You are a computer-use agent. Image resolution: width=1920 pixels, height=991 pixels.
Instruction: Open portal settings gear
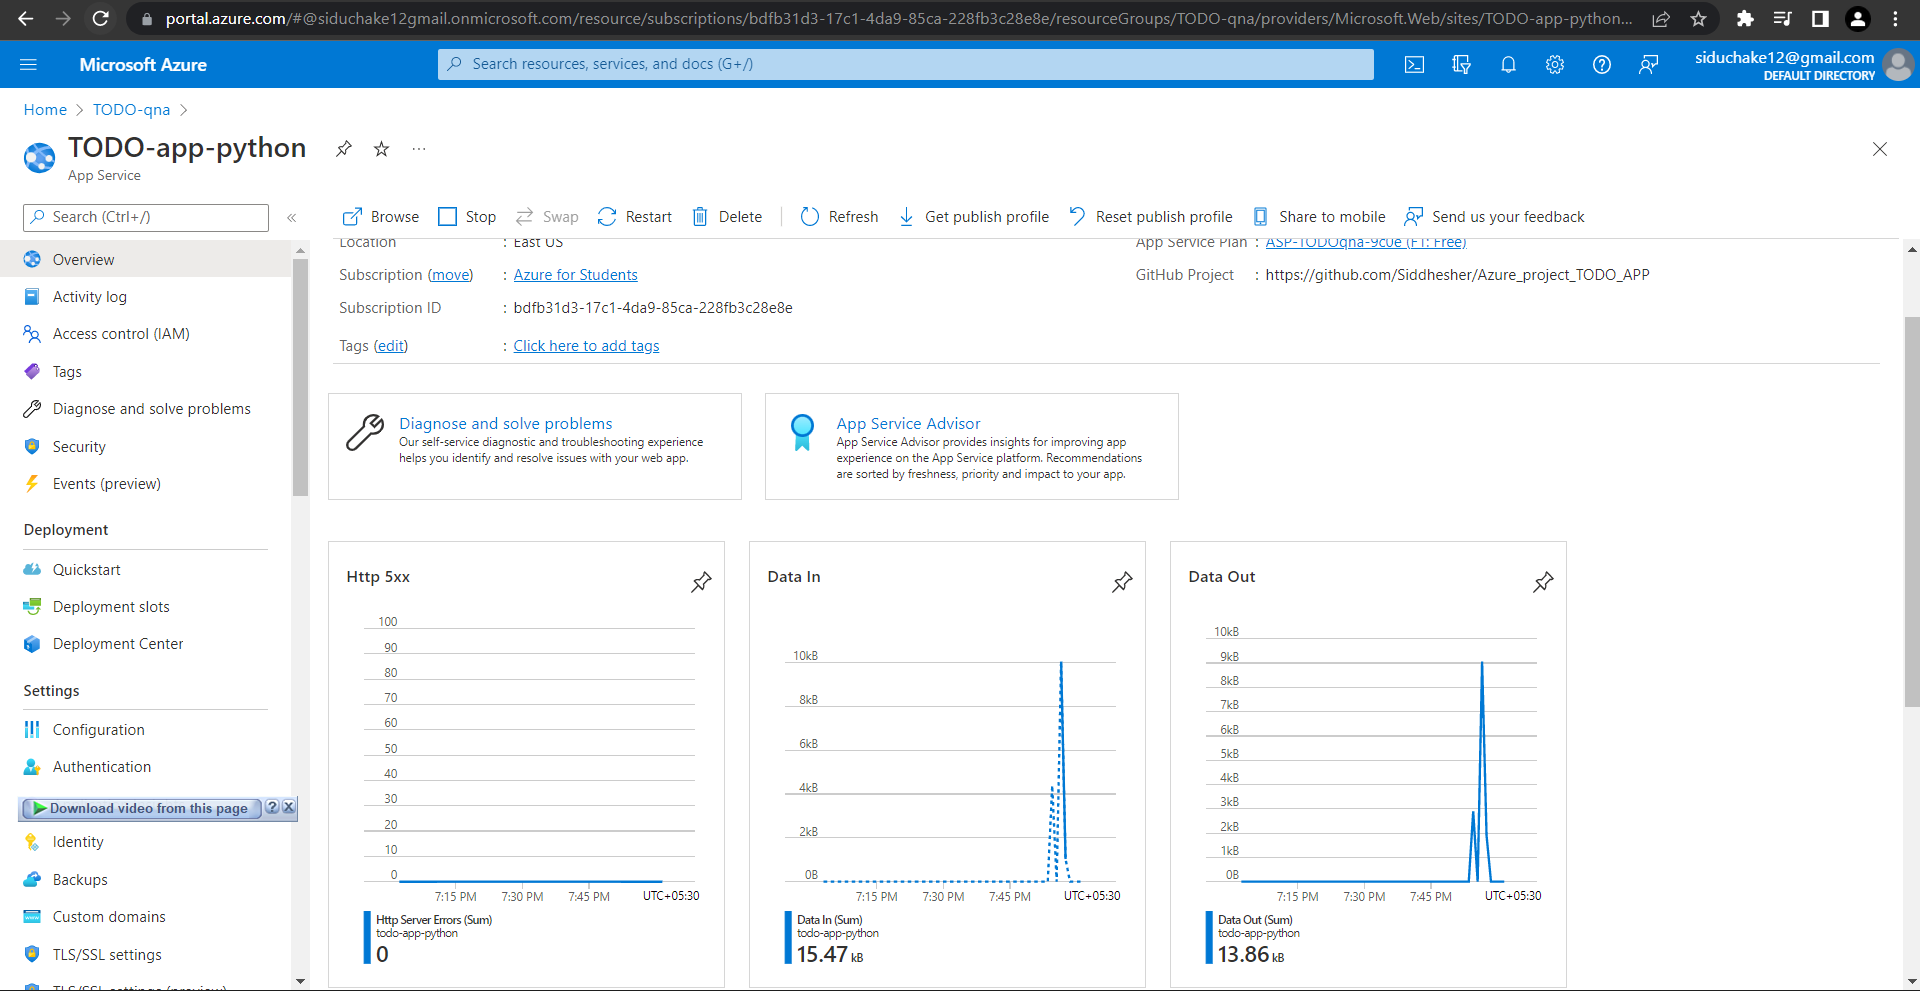pyautogui.click(x=1555, y=64)
